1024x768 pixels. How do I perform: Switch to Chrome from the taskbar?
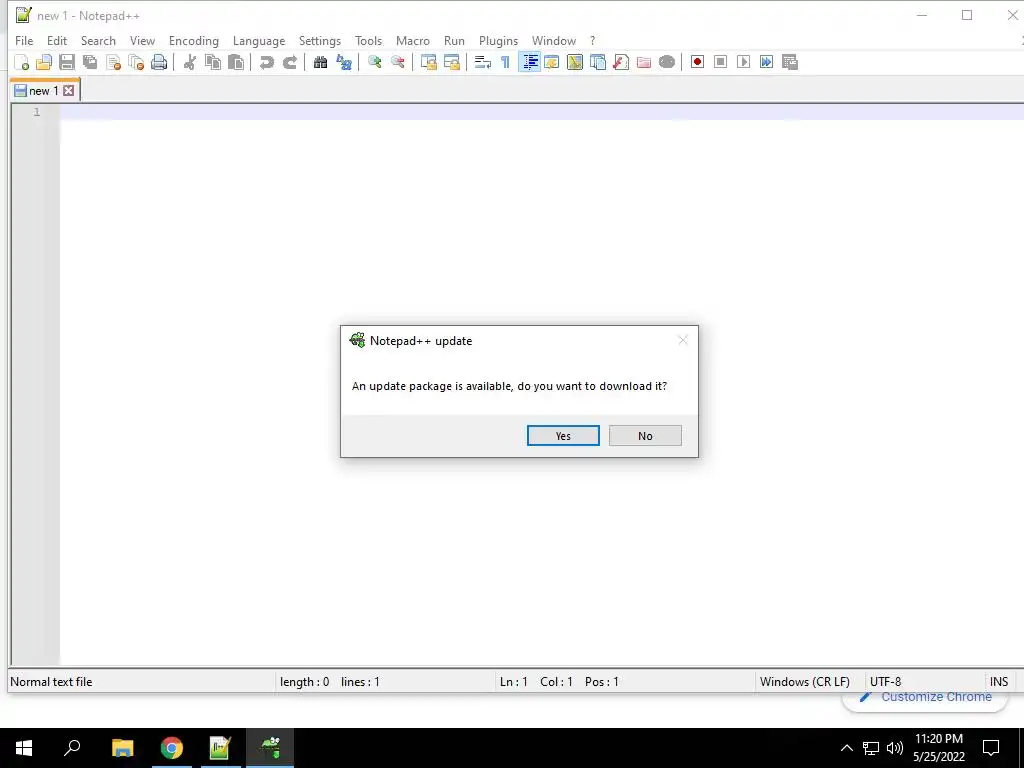click(x=172, y=748)
